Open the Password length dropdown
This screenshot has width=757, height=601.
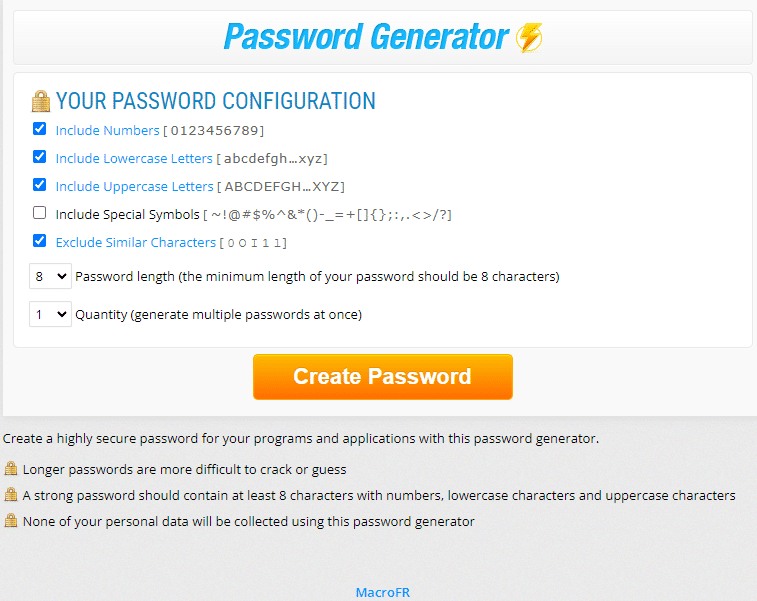(x=50, y=276)
